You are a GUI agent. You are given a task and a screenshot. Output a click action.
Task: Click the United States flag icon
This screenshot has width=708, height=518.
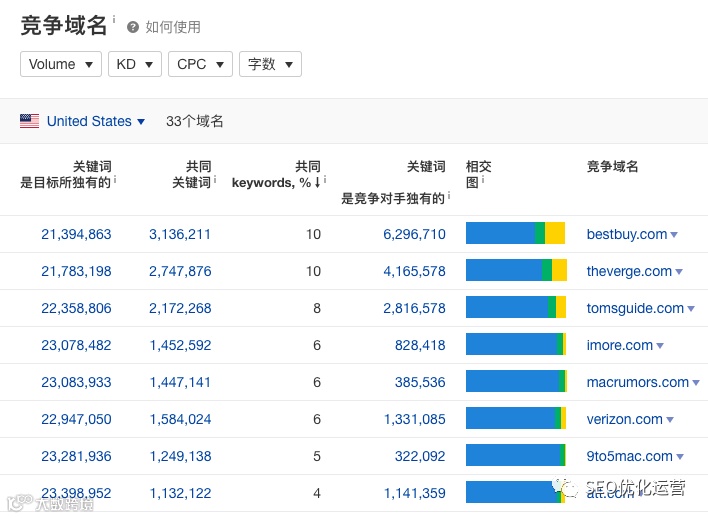(x=29, y=121)
